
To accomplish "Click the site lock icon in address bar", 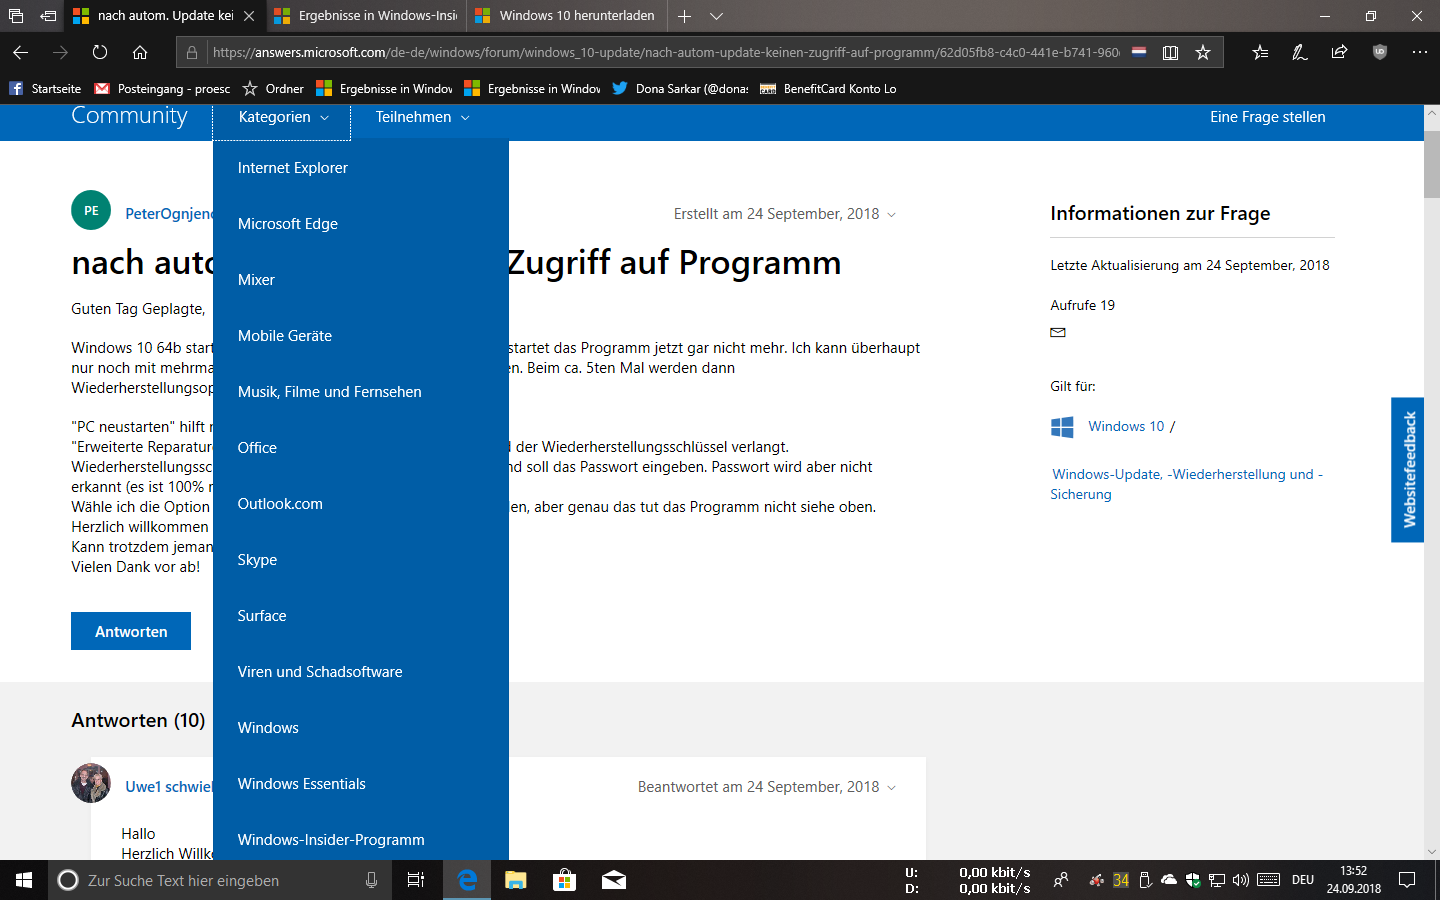I will (x=192, y=52).
